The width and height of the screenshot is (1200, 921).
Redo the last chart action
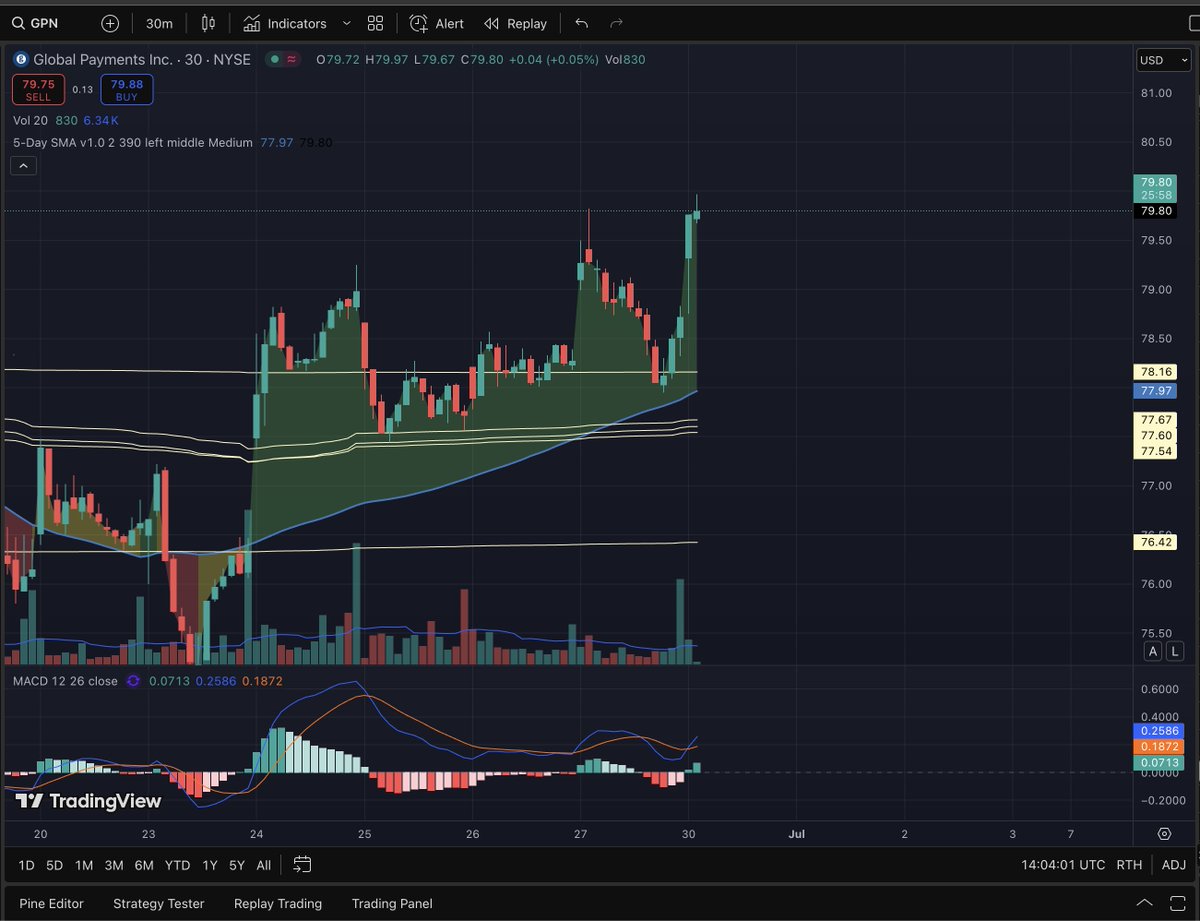point(617,23)
